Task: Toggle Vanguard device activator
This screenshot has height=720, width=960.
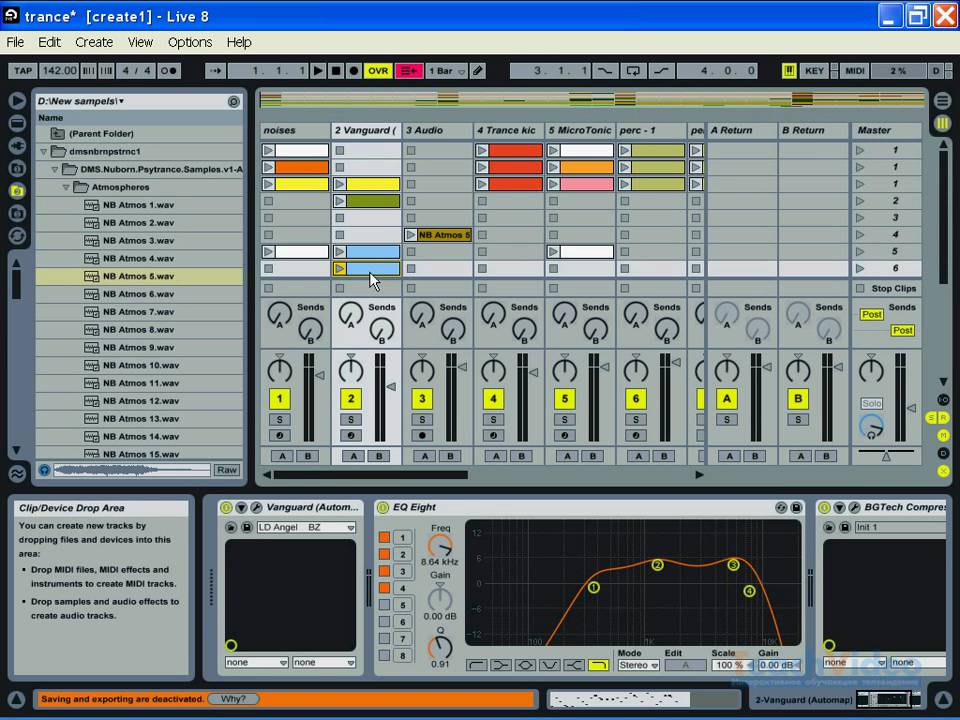Action: 226,508
